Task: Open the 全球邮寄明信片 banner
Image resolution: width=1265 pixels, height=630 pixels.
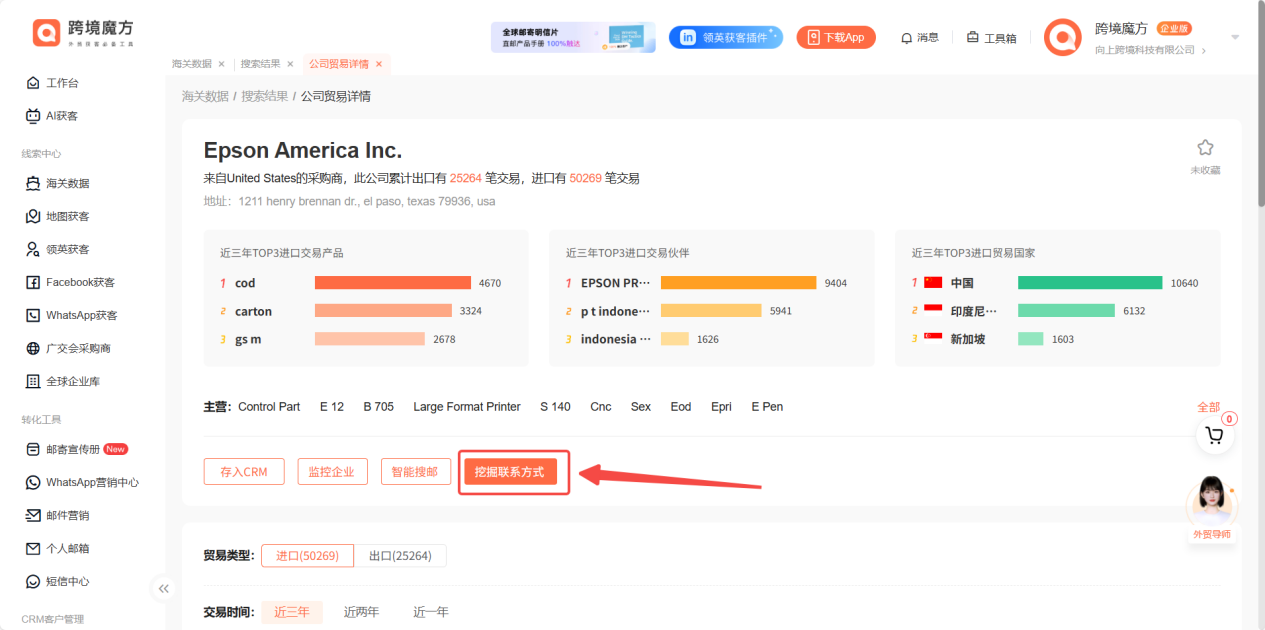Action: [573, 37]
